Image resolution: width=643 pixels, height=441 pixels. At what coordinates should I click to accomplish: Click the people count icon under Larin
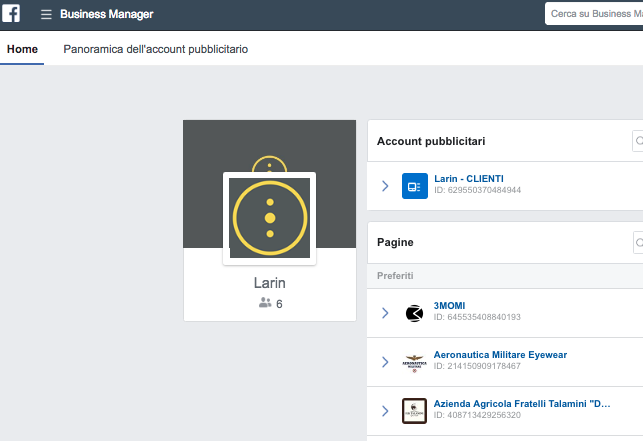click(x=265, y=303)
